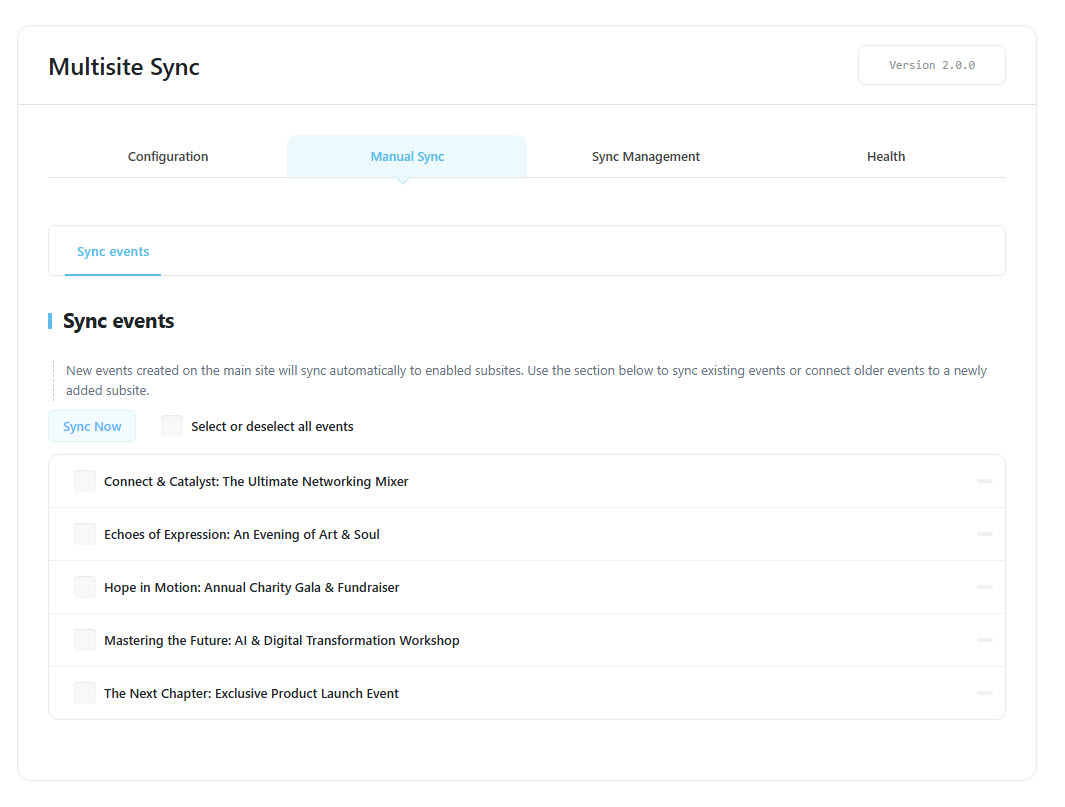Click 'Hope in Motion: Annual Charity Gala & Fundraiser' title

click(251, 588)
